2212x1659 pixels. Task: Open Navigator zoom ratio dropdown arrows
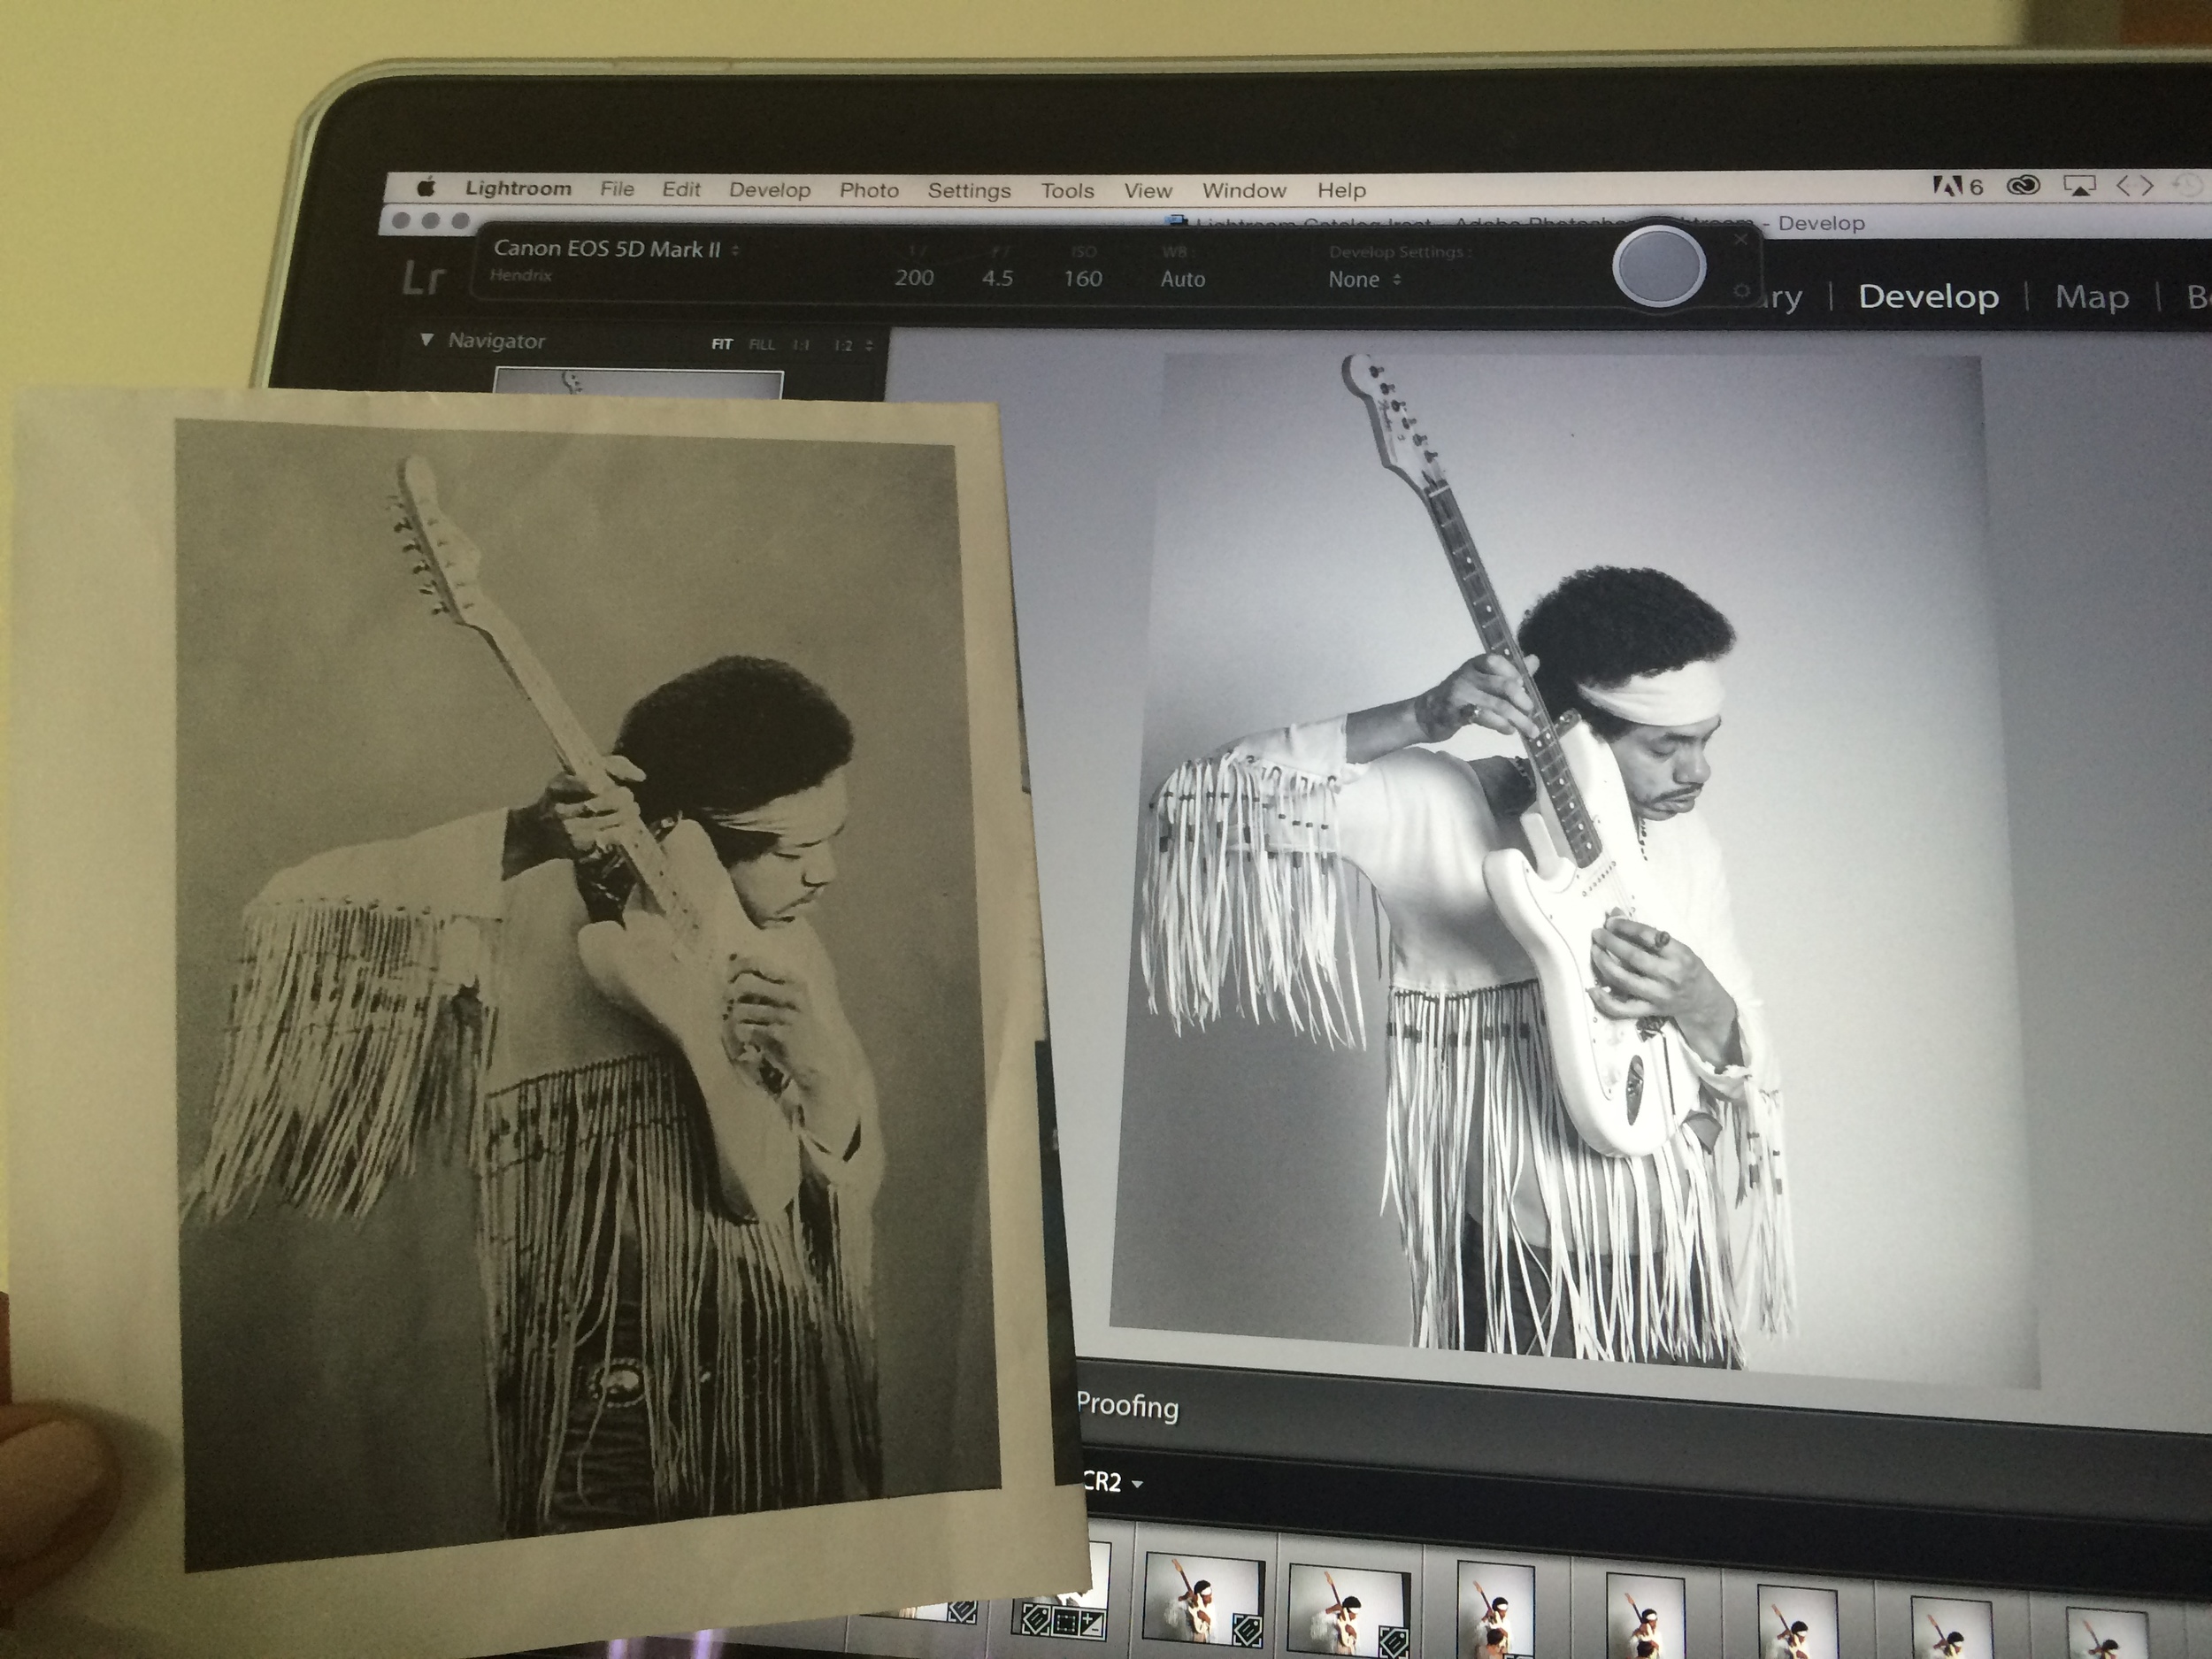869,345
